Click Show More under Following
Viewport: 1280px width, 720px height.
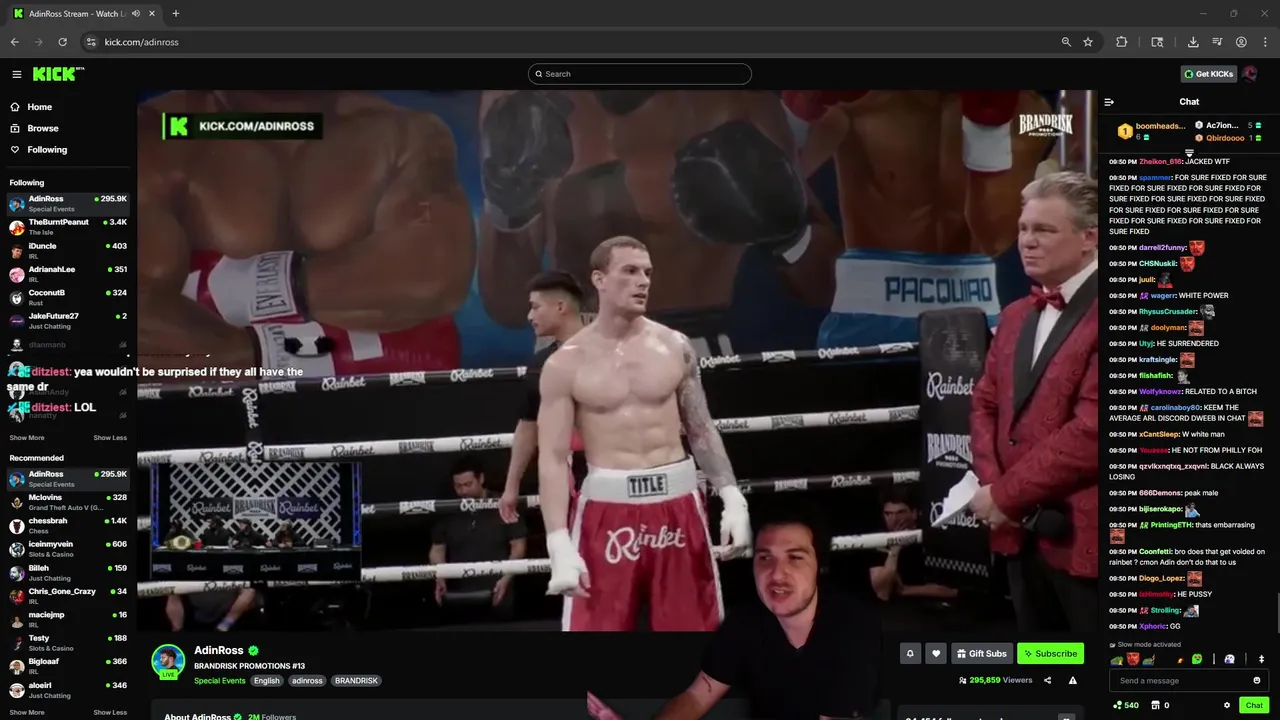point(27,438)
